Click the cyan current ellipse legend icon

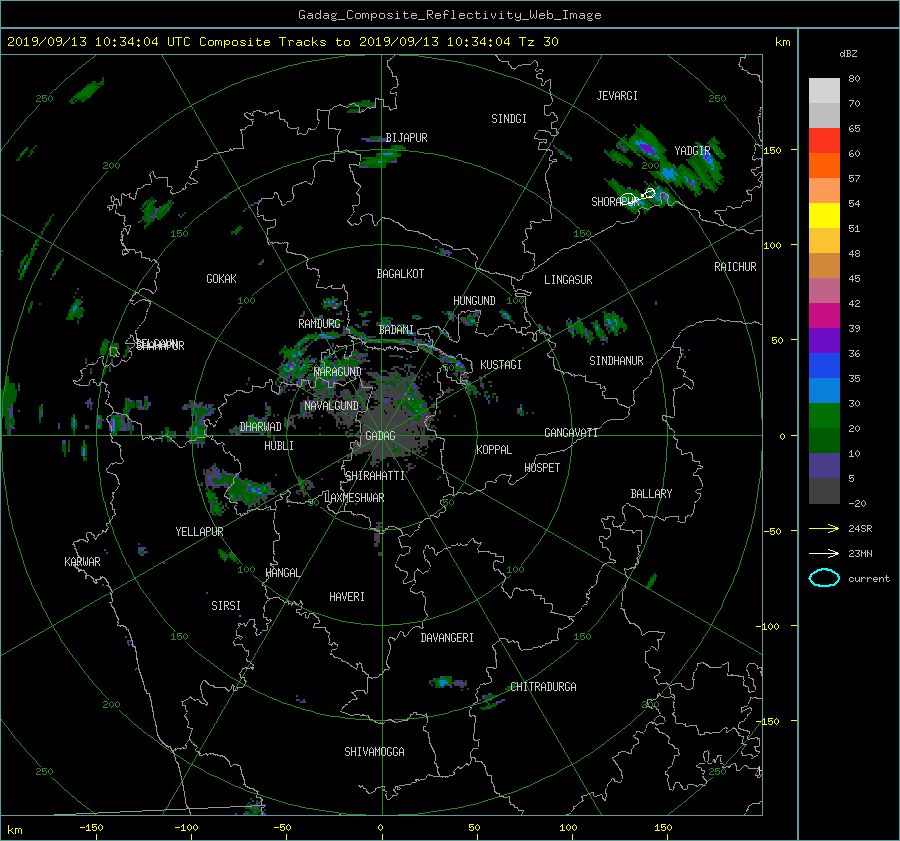824,578
